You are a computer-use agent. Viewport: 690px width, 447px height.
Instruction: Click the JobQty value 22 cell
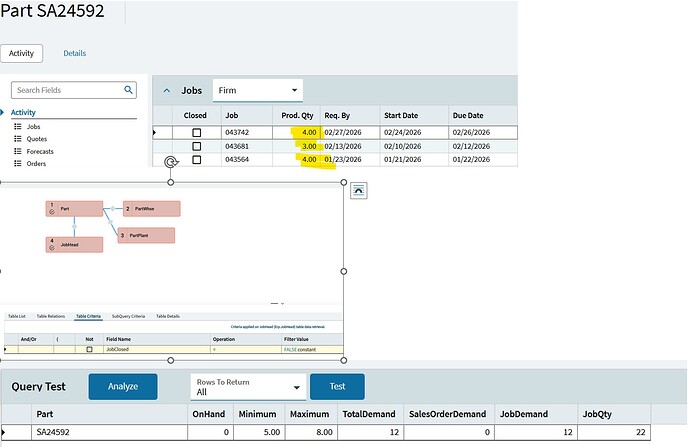614,432
